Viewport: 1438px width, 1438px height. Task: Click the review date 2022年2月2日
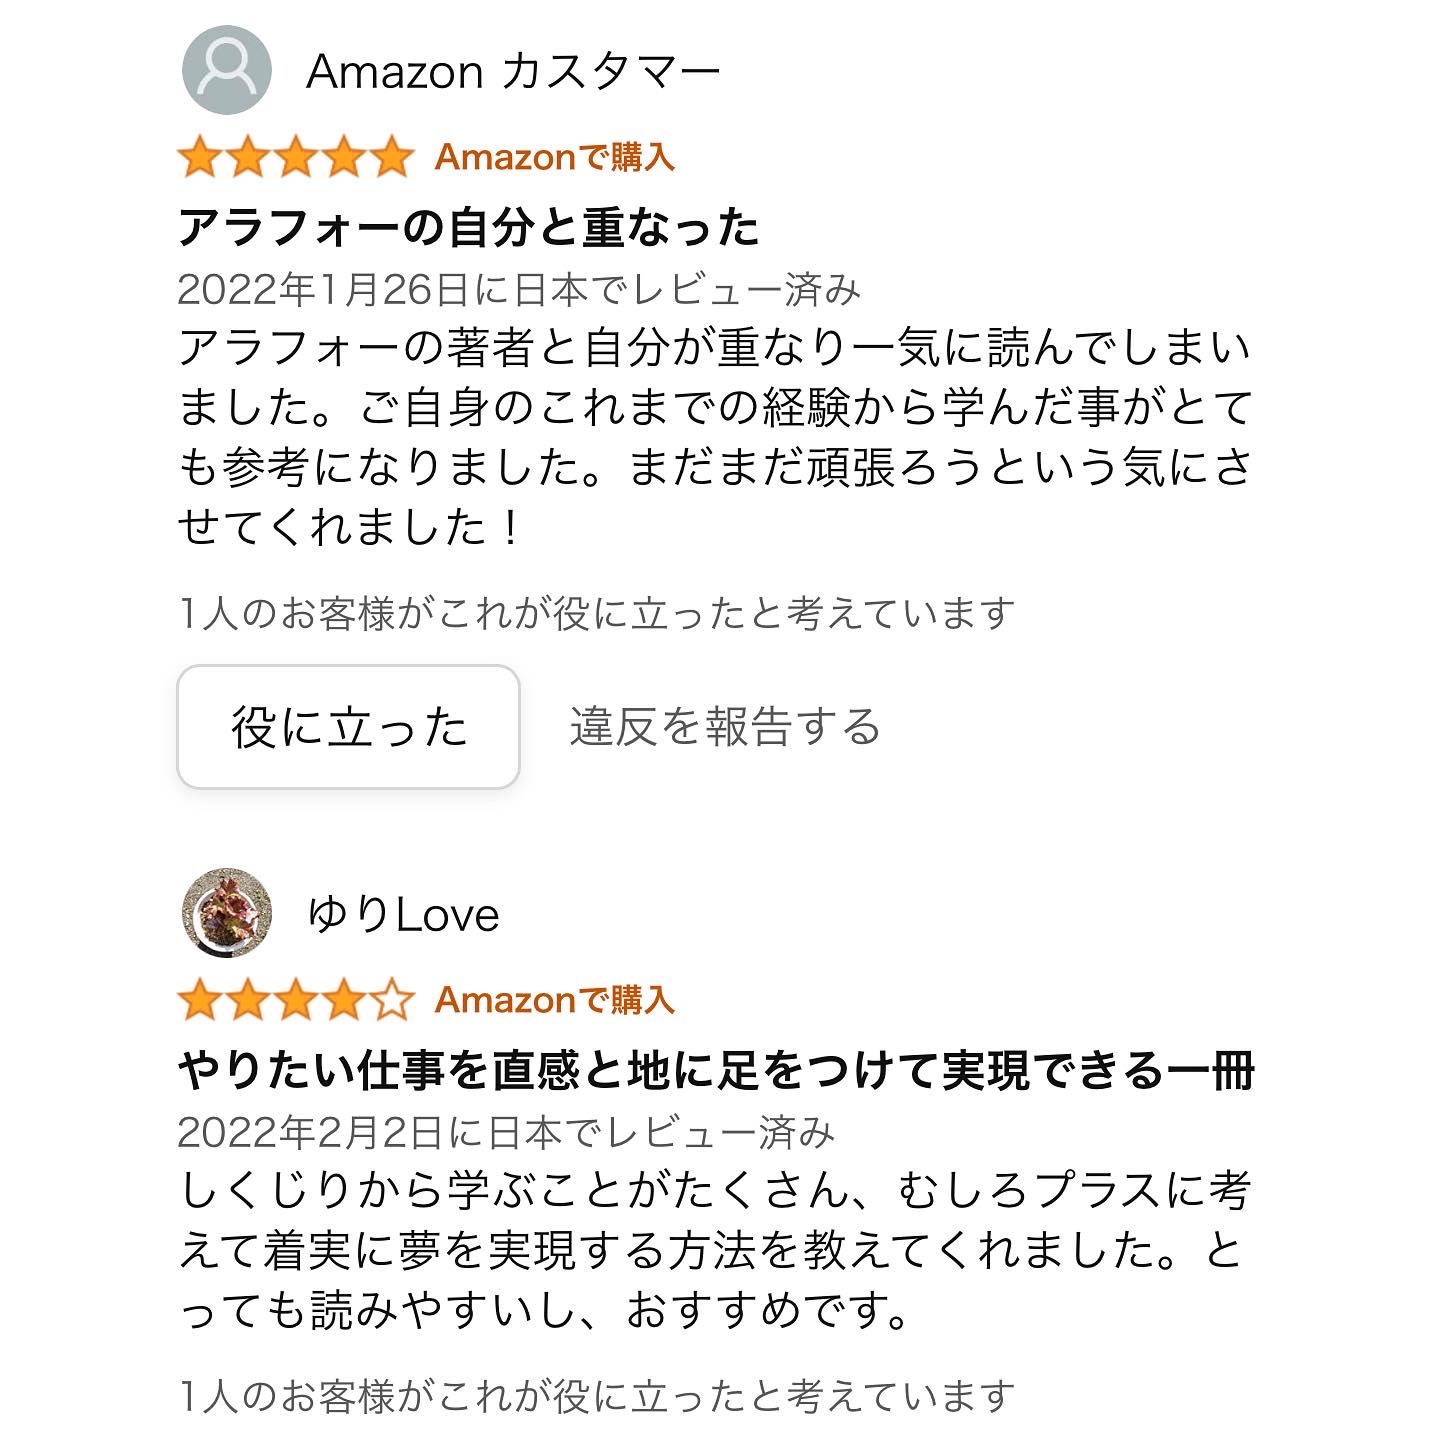[506, 1132]
